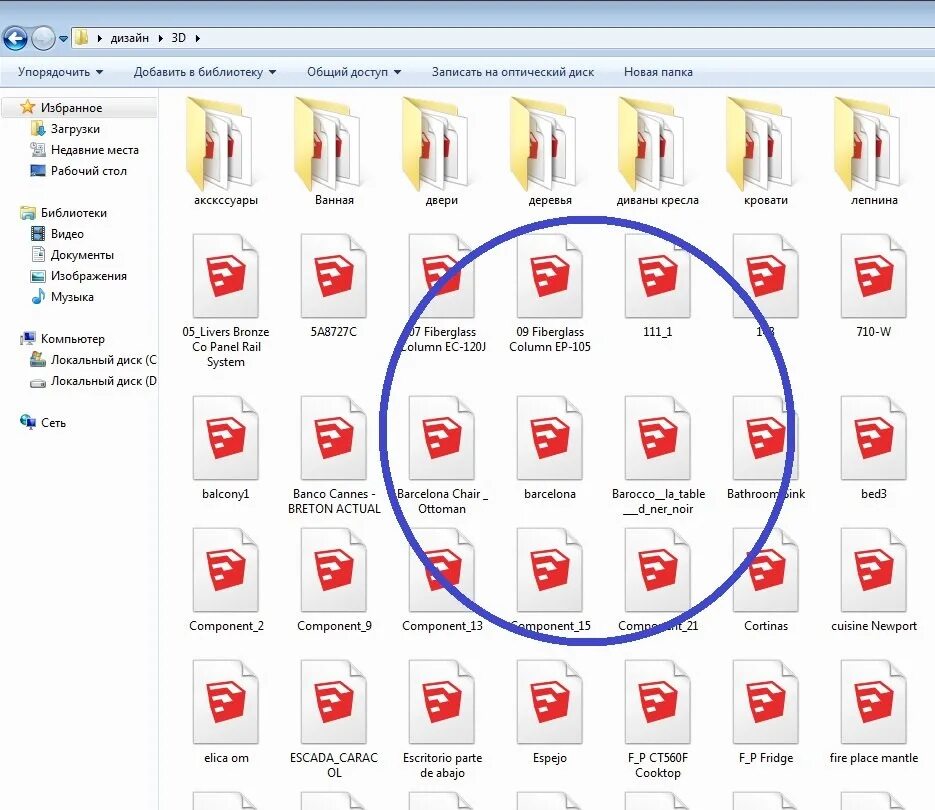
Task: Open 'Добавить в библиотеку' dropdown
Action: tap(205, 72)
